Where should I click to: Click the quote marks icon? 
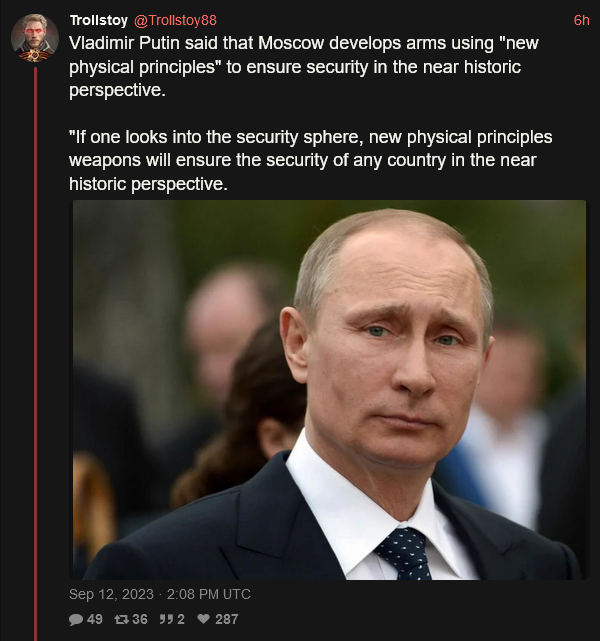tap(166, 620)
